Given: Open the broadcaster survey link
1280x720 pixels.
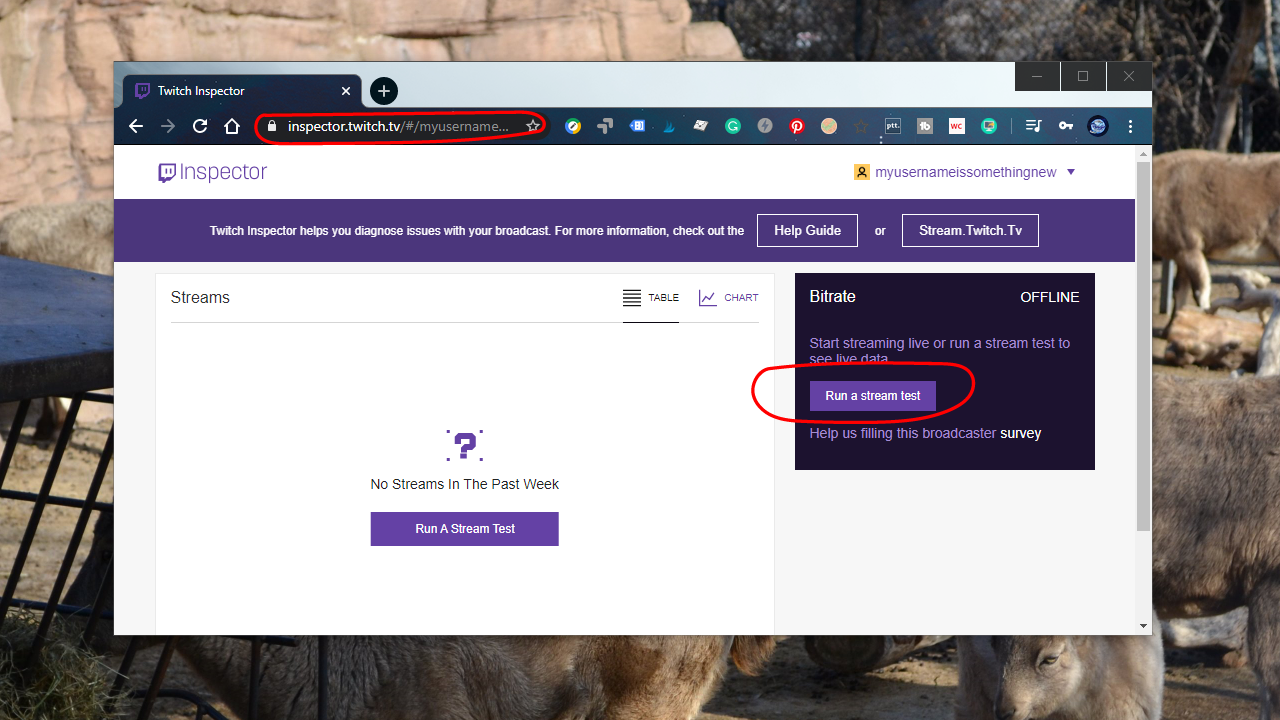Looking at the screenshot, I should (1021, 433).
